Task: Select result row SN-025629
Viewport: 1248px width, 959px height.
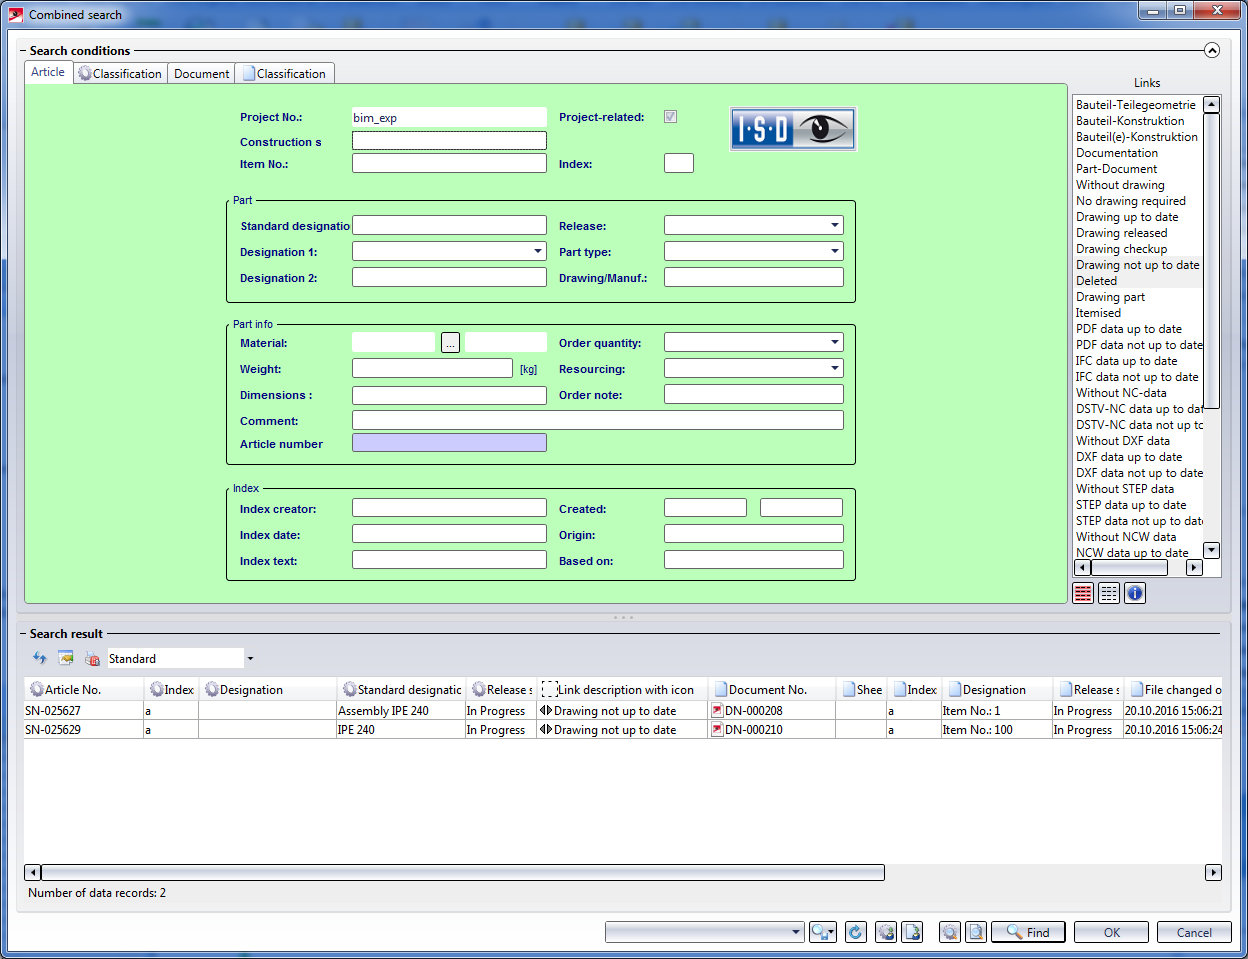Action: click(x=623, y=730)
